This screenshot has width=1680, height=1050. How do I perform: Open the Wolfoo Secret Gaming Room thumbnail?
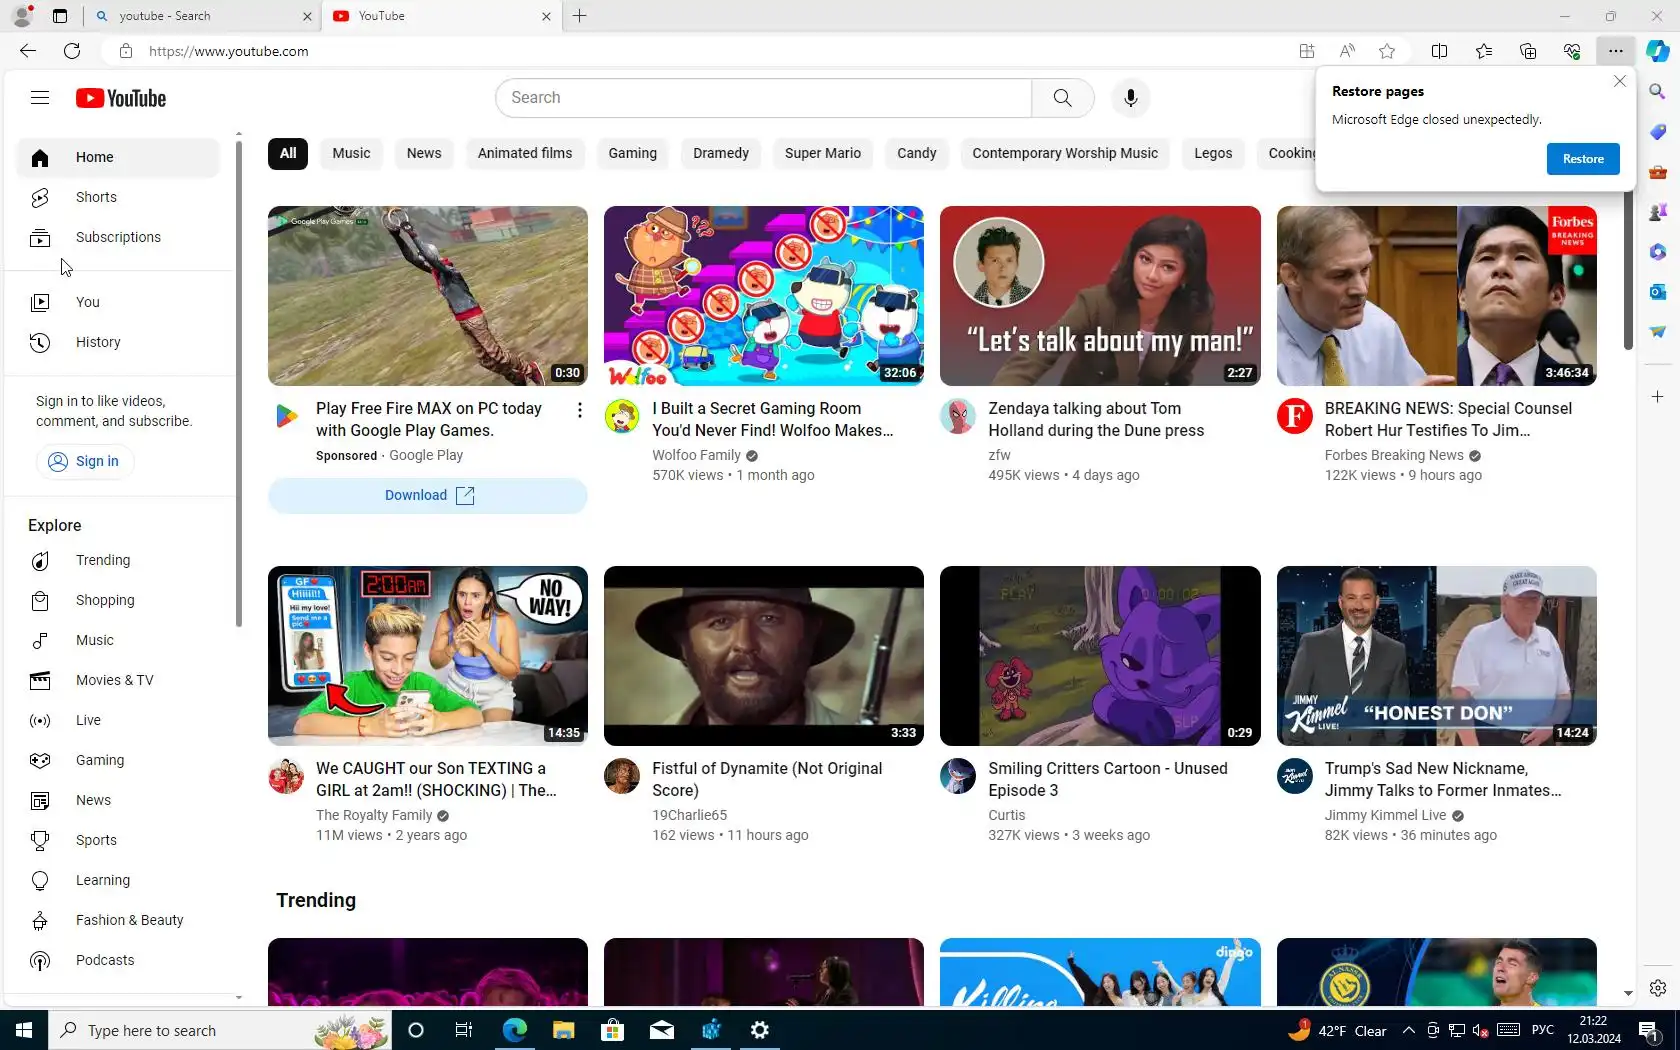click(764, 296)
